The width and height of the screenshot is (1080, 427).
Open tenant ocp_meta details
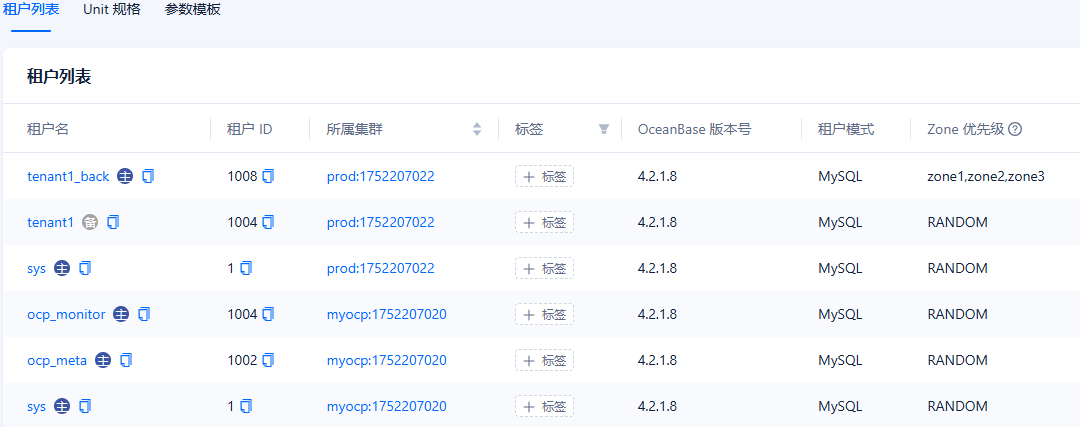(57, 360)
